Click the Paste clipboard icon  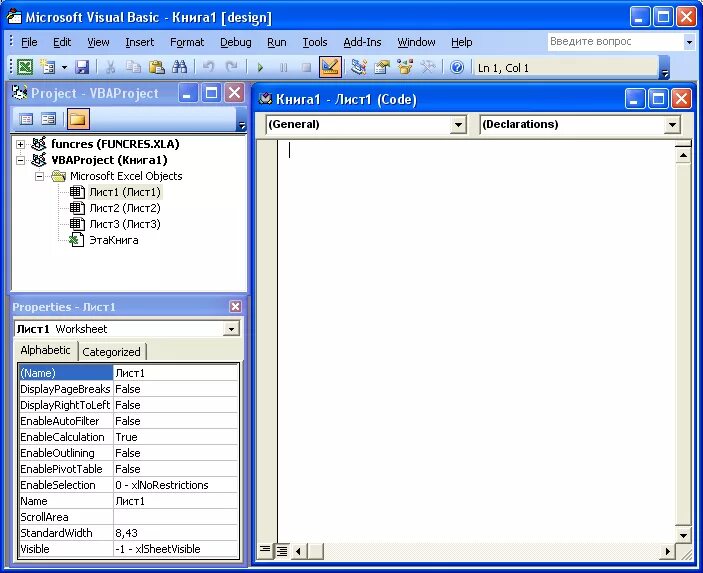(x=156, y=67)
